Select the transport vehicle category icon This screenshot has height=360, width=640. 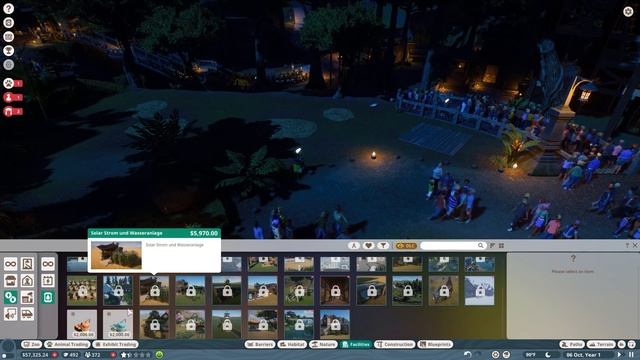tap(27, 314)
